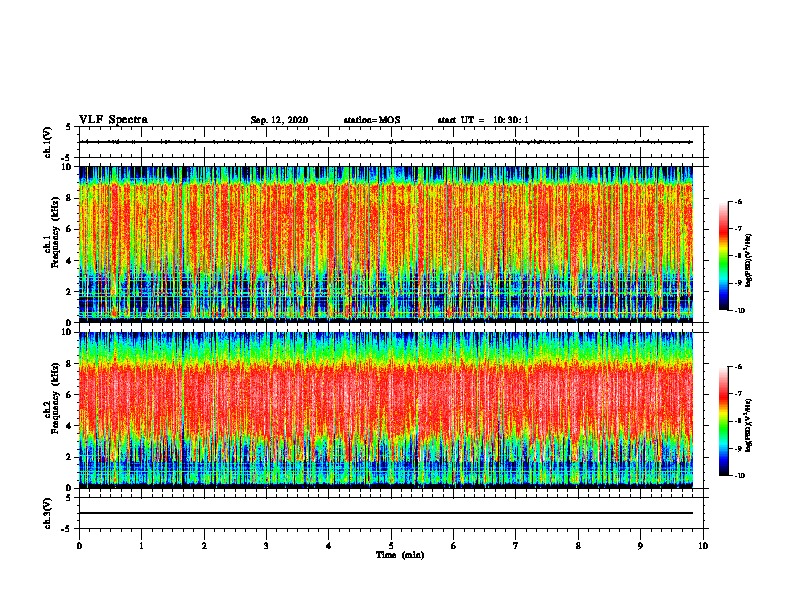Click the ch.2 spectrogram color scale bar
This screenshot has width=792, height=612.
[724, 421]
